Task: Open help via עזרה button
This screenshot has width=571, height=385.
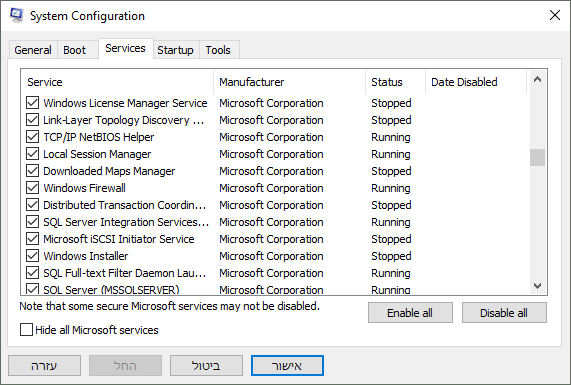Action: (44, 366)
